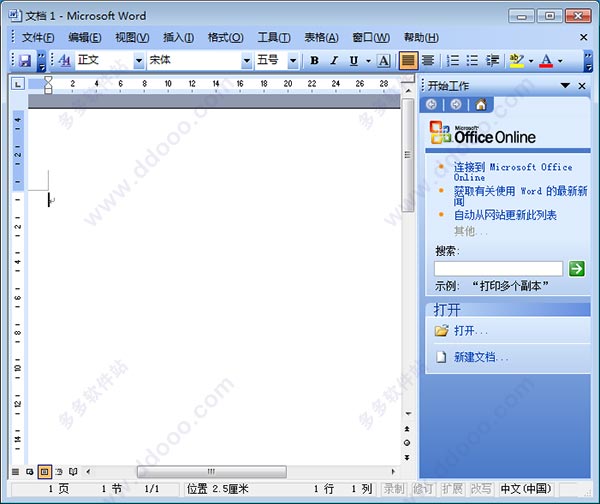Click horizontal scrollbar right arrow
Viewport: 600px width, 504px height.
coord(393,472)
